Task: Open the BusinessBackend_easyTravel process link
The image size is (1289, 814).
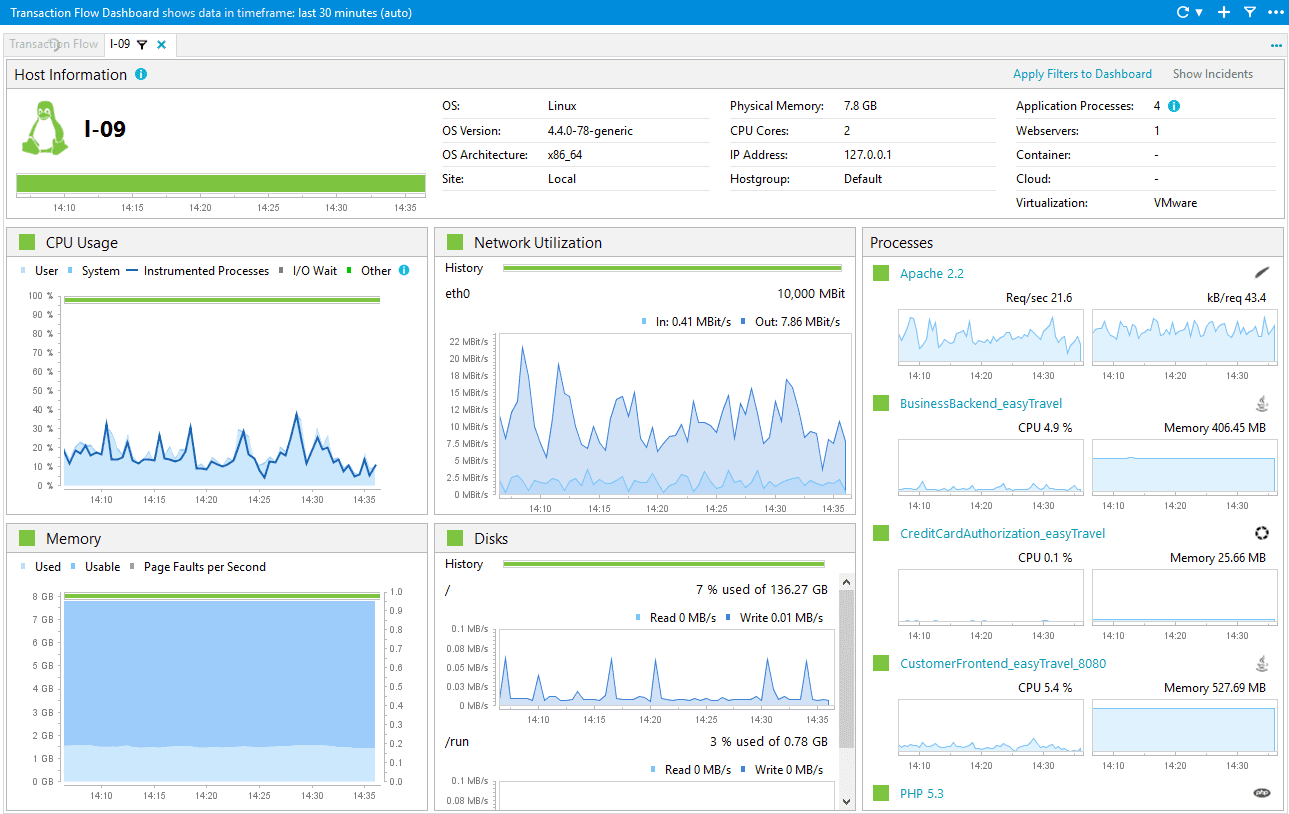Action: 981,403
